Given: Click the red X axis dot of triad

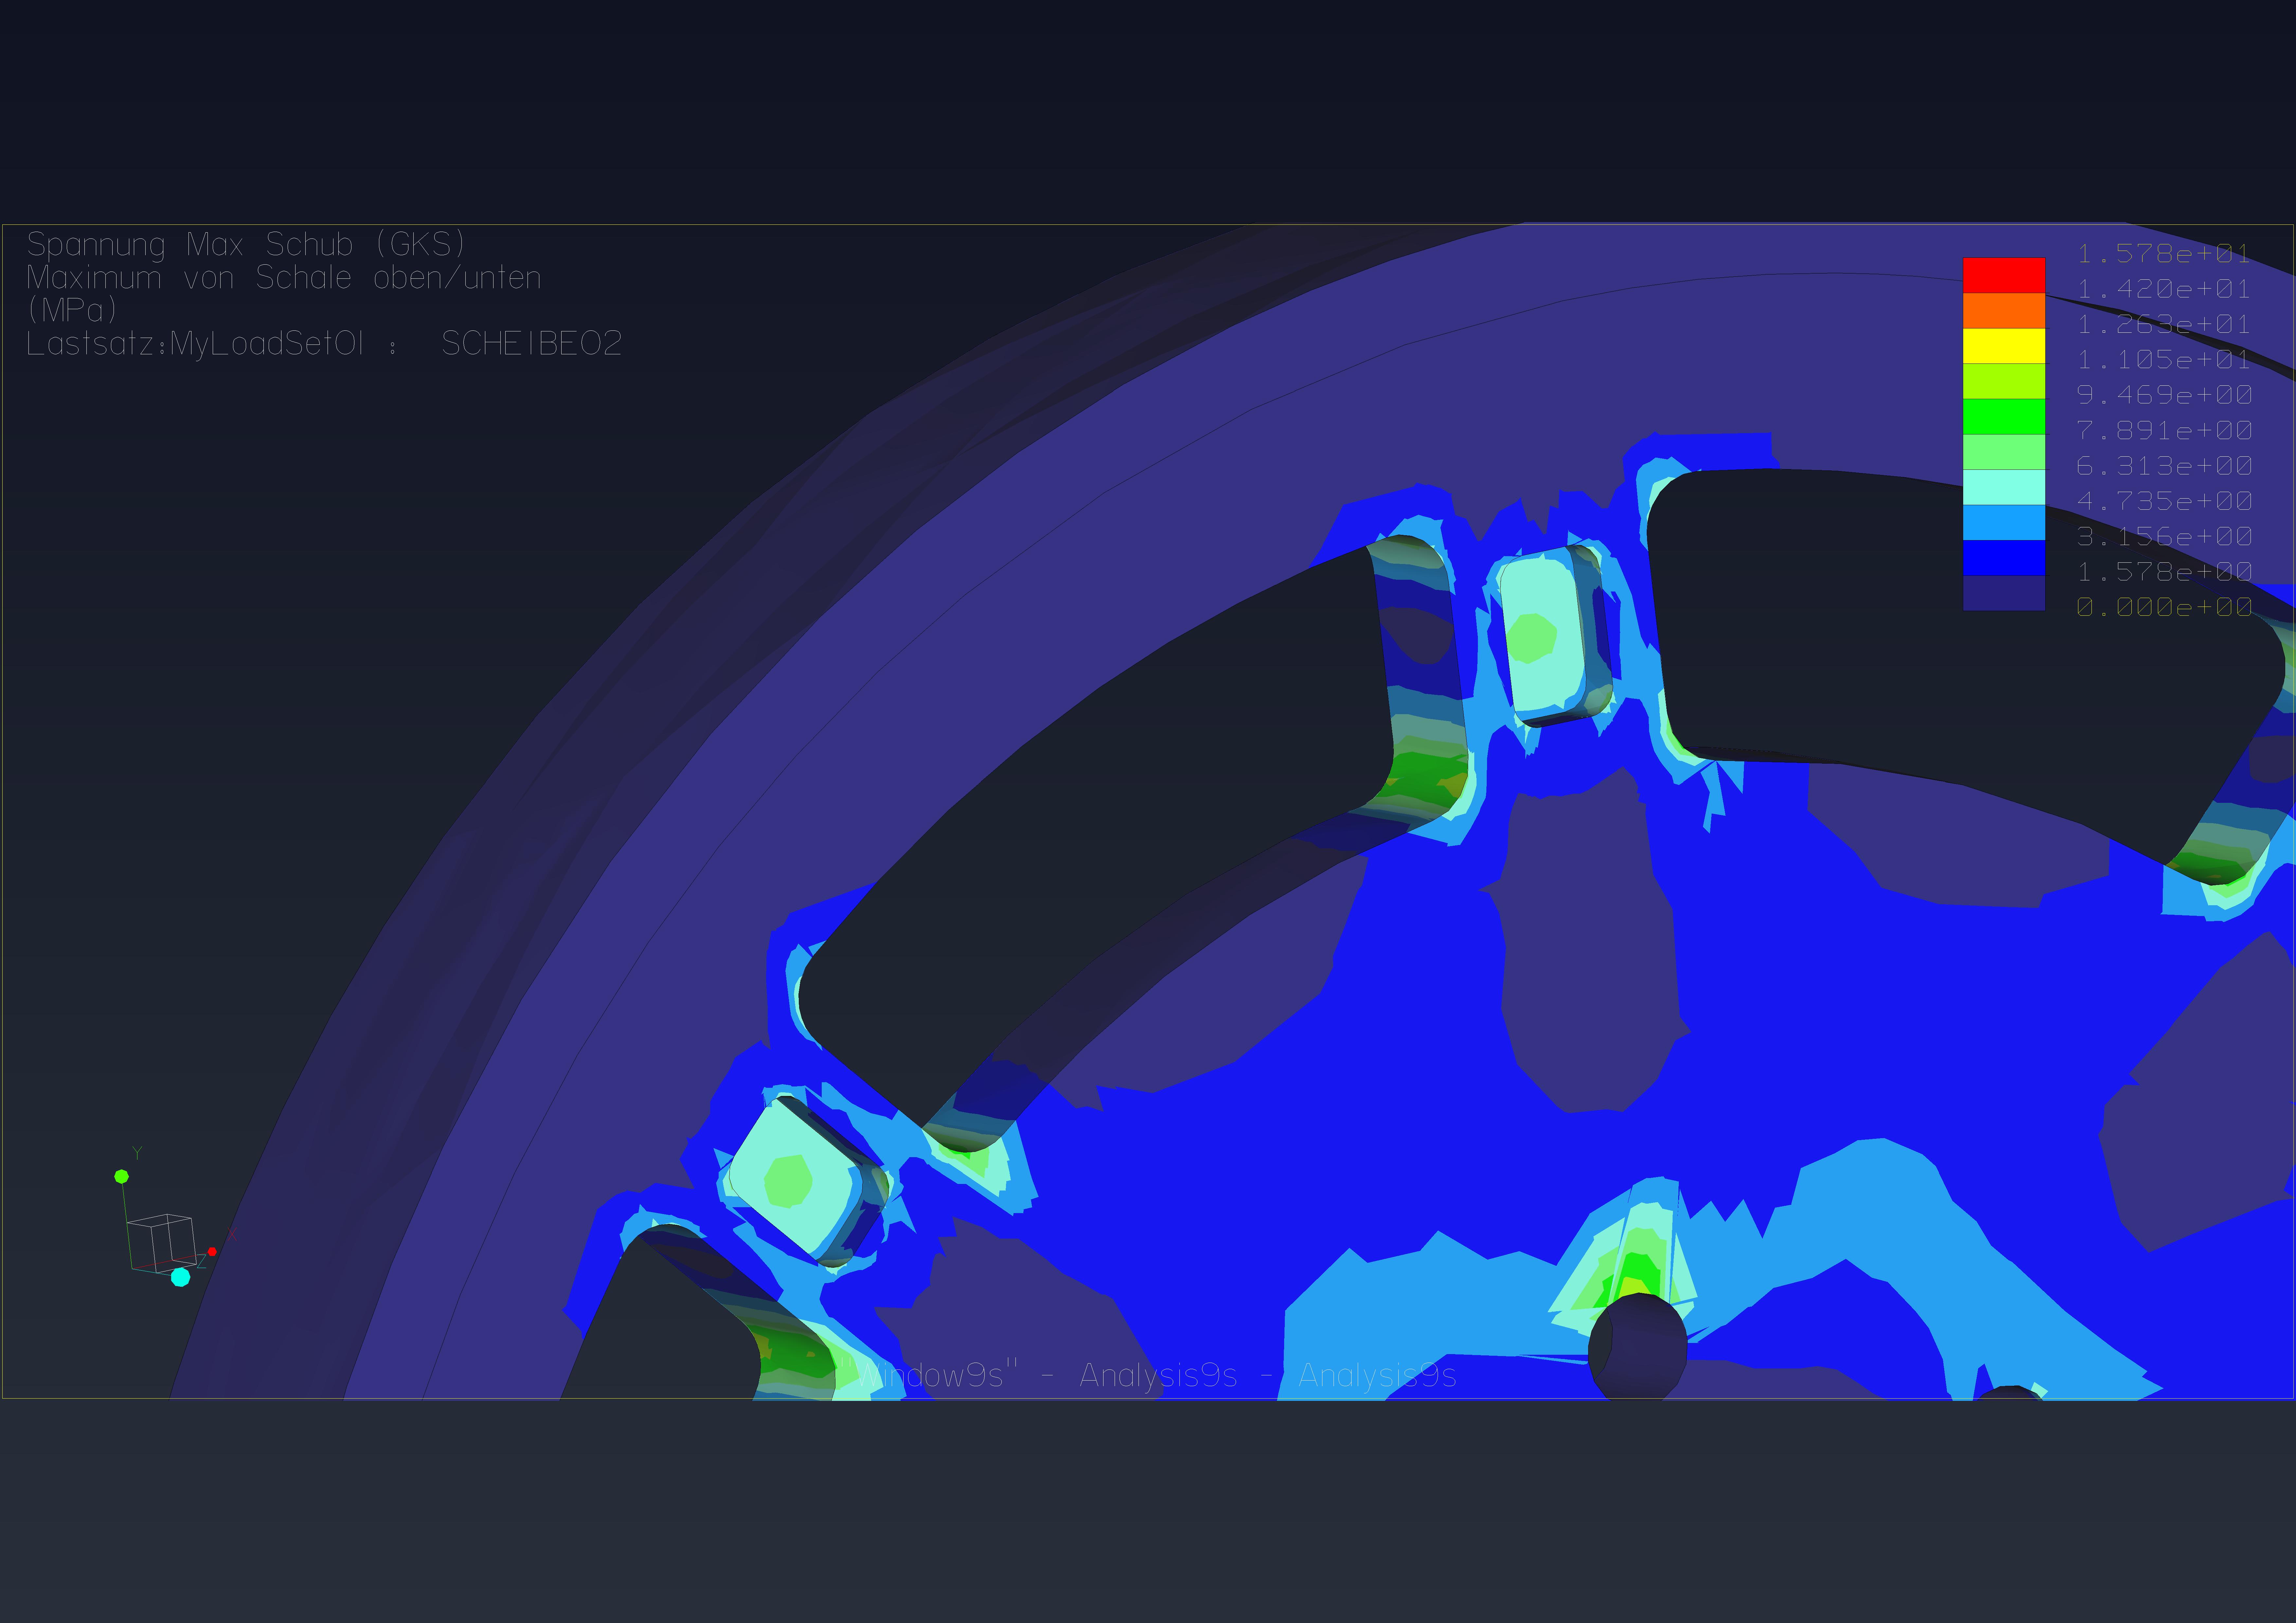Looking at the screenshot, I should click(212, 1252).
